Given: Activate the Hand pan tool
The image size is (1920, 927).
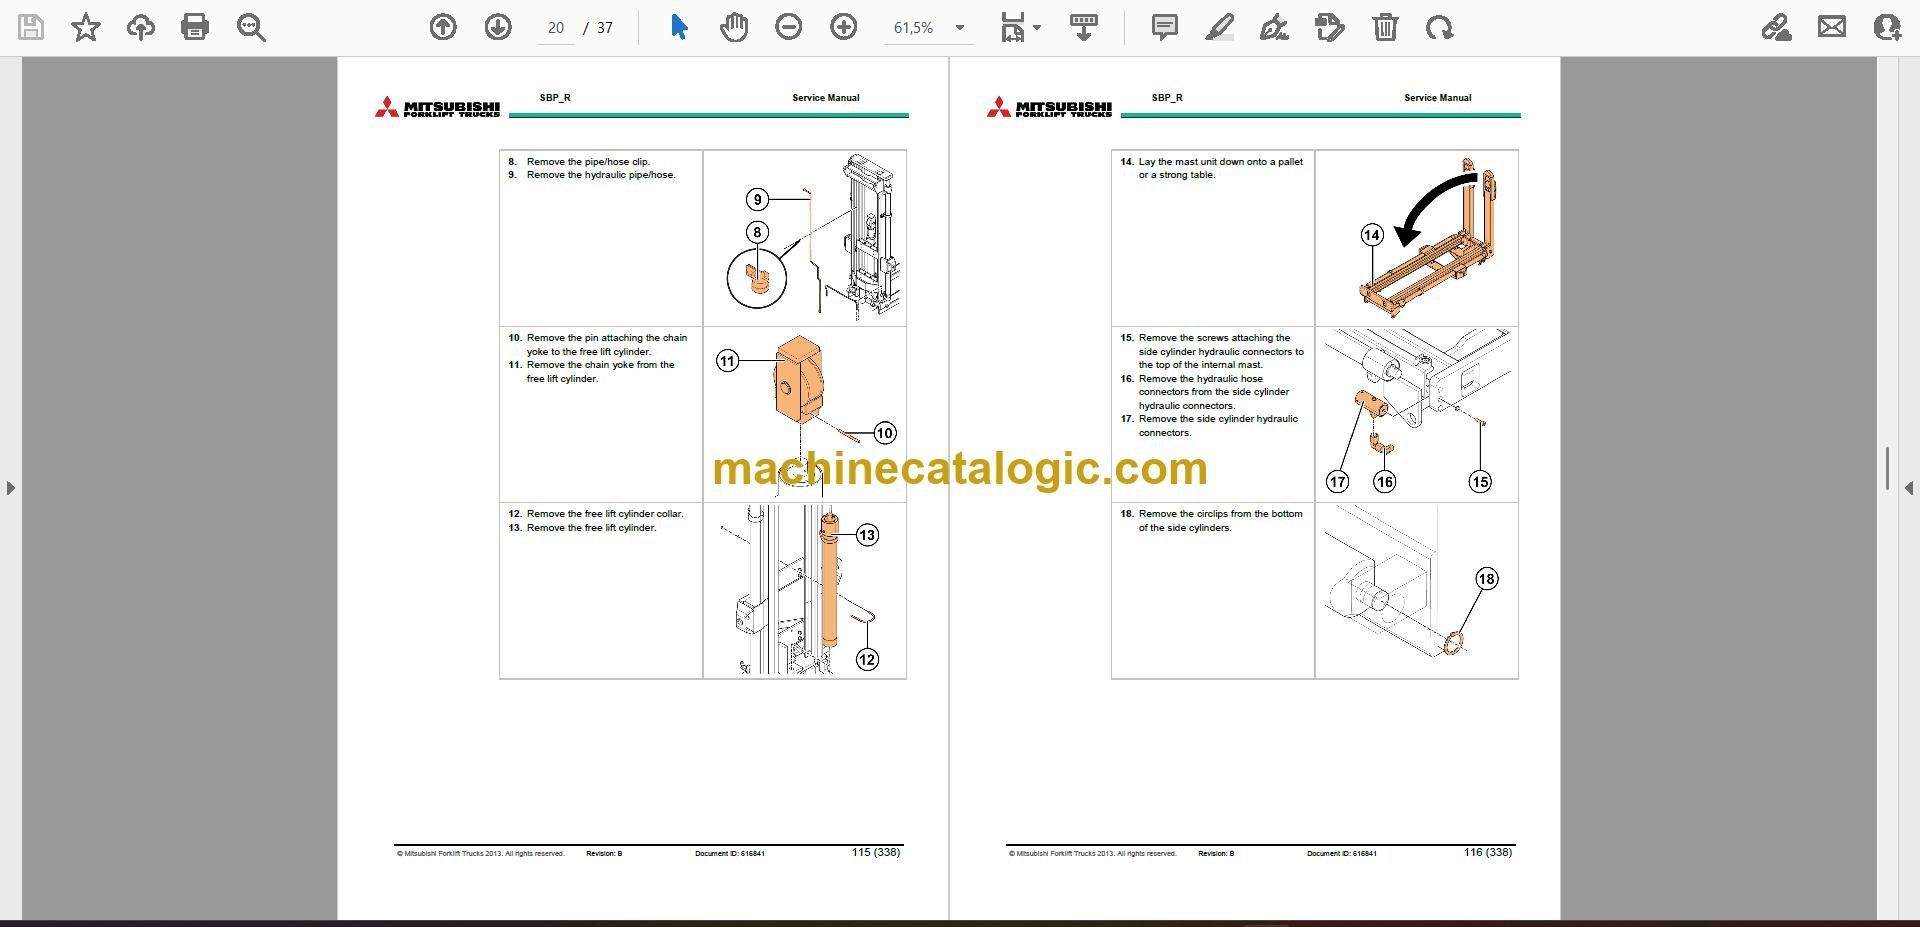Looking at the screenshot, I should tap(734, 27).
